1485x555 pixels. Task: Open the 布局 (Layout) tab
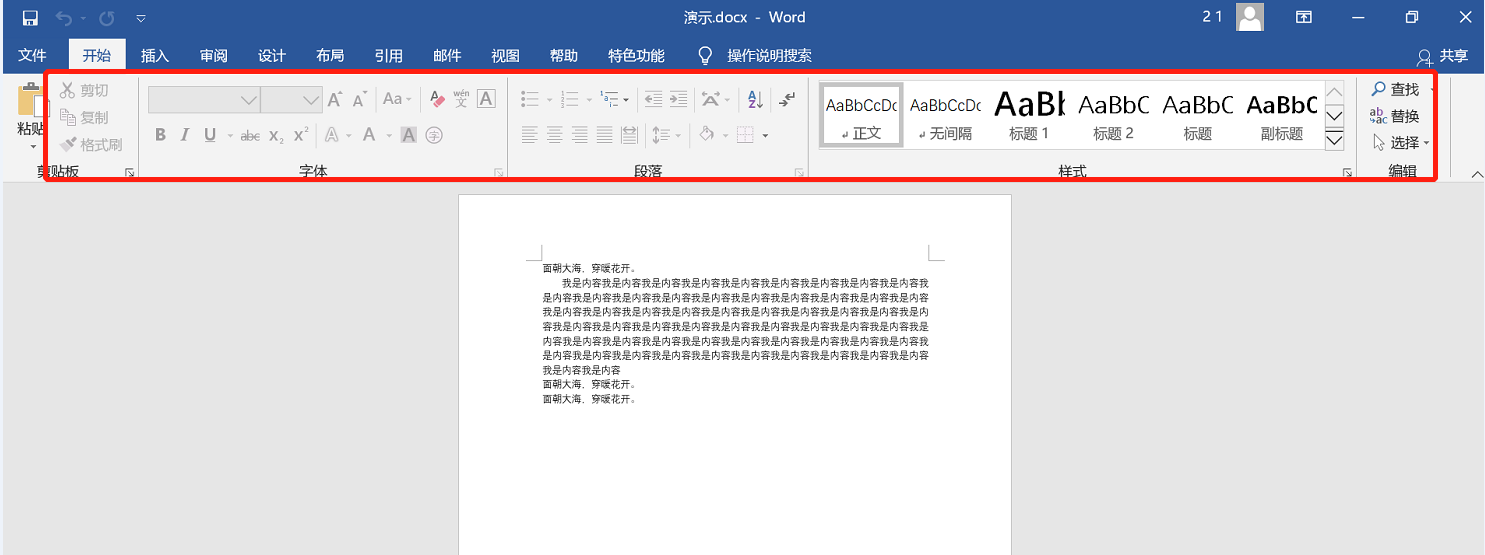coord(330,56)
